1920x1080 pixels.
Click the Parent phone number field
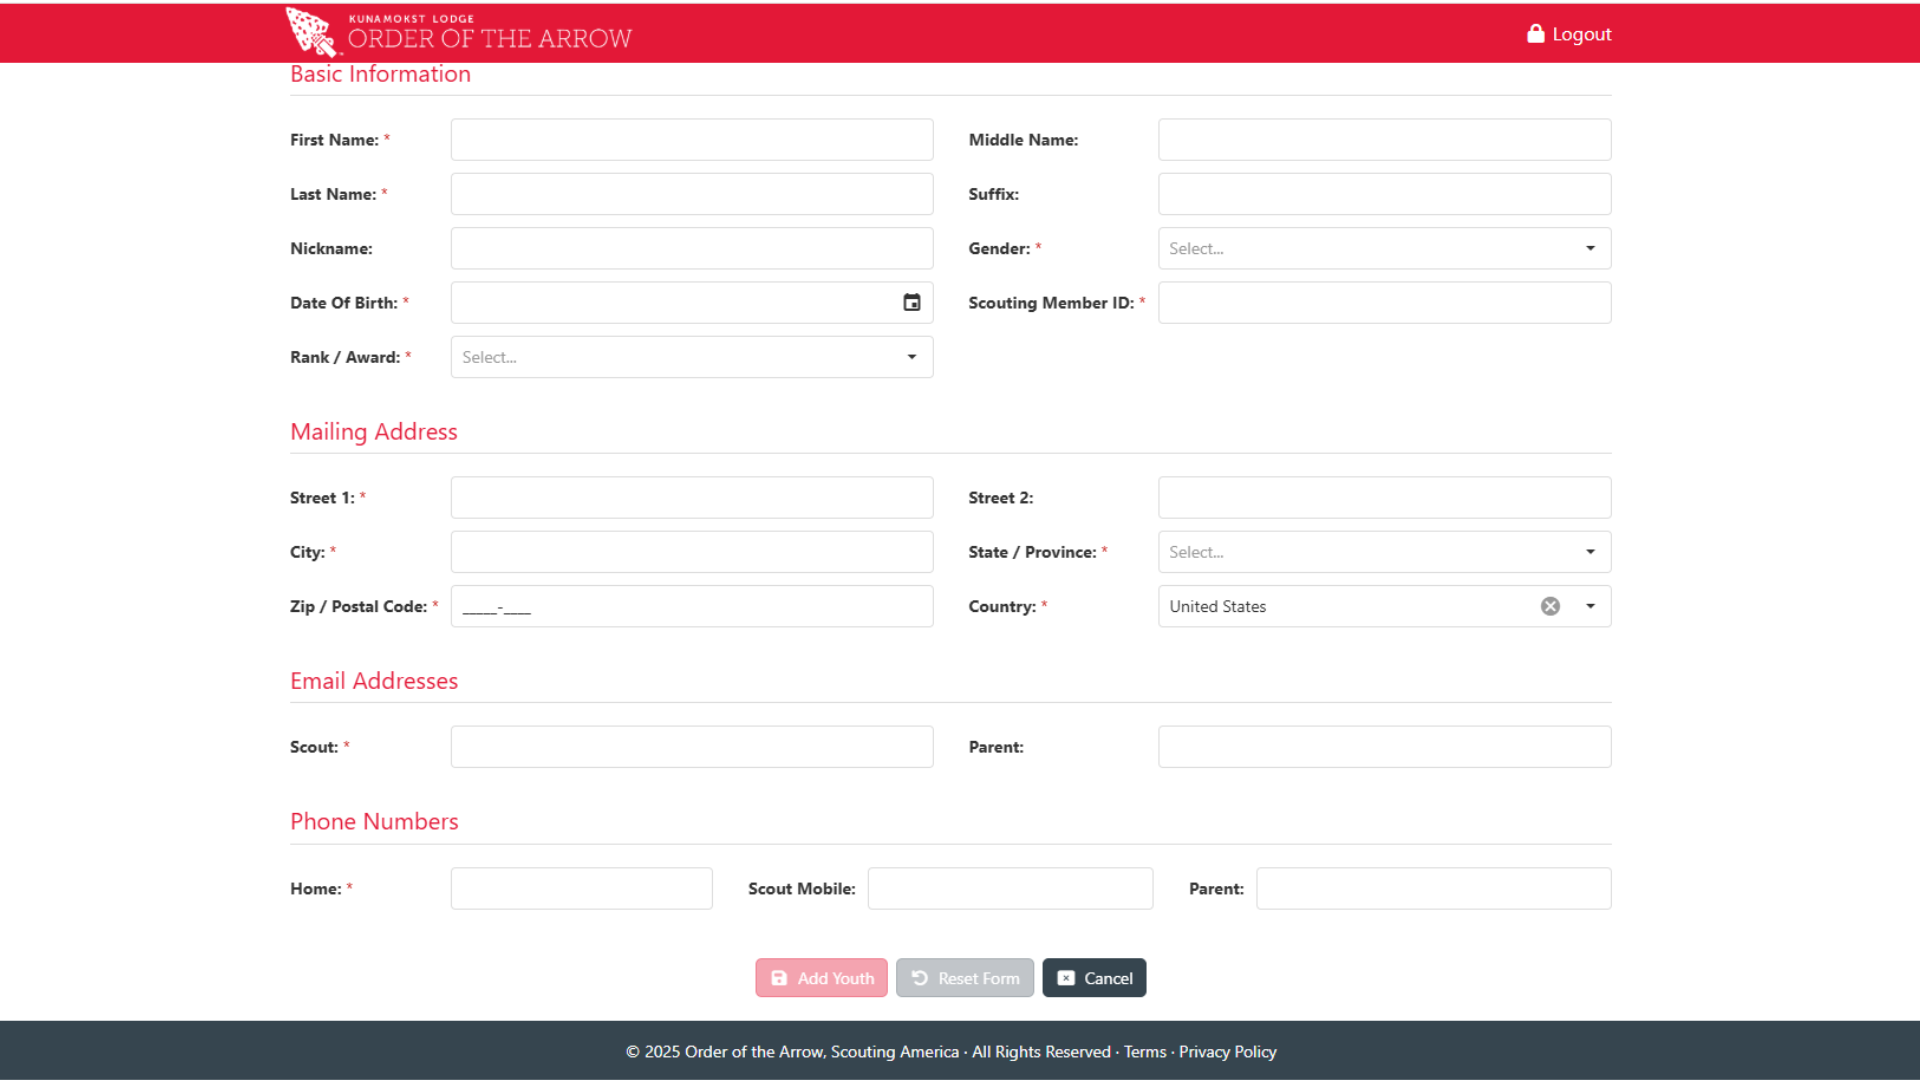tap(1432, 889)
